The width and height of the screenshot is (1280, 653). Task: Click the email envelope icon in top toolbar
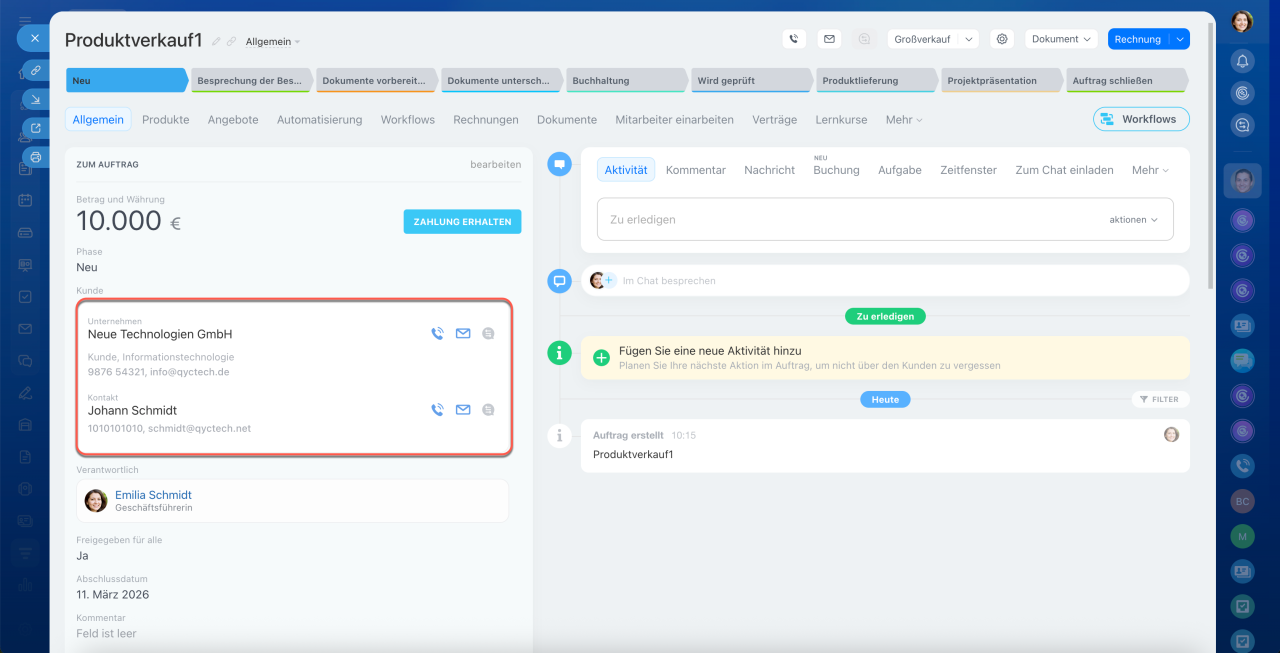828,39
